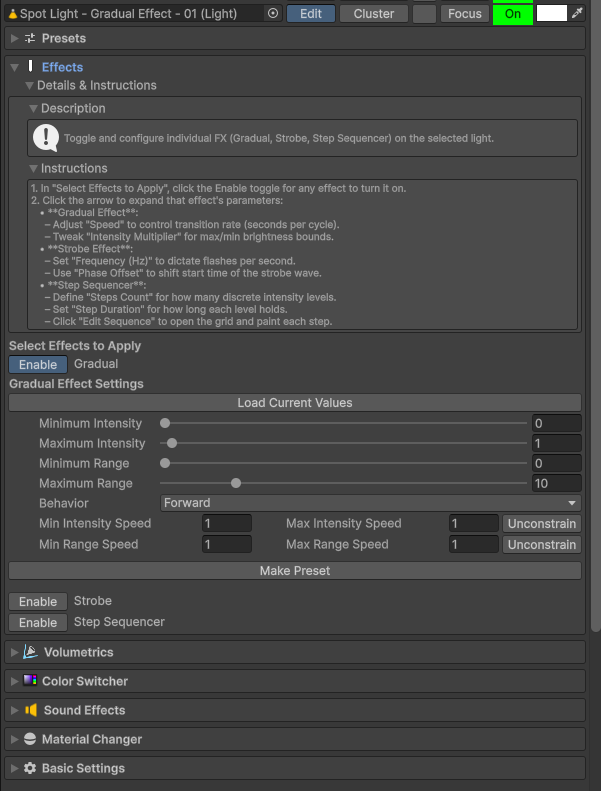601x791 pixels.
Task: Click the Make Preset button
Action: coord(295,571)
